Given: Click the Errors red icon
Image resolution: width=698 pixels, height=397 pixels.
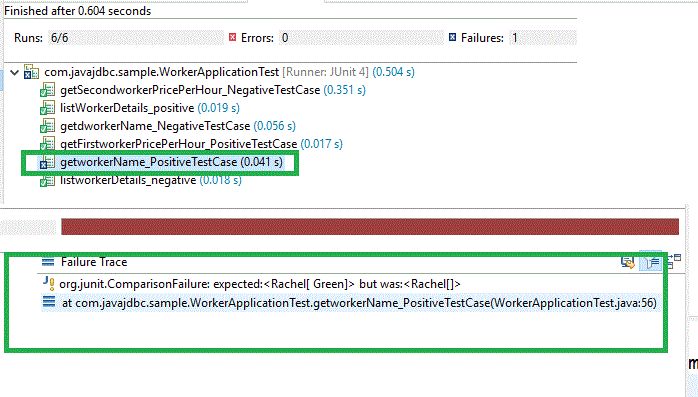Looking at the screenshot, I should click(232, 37).
